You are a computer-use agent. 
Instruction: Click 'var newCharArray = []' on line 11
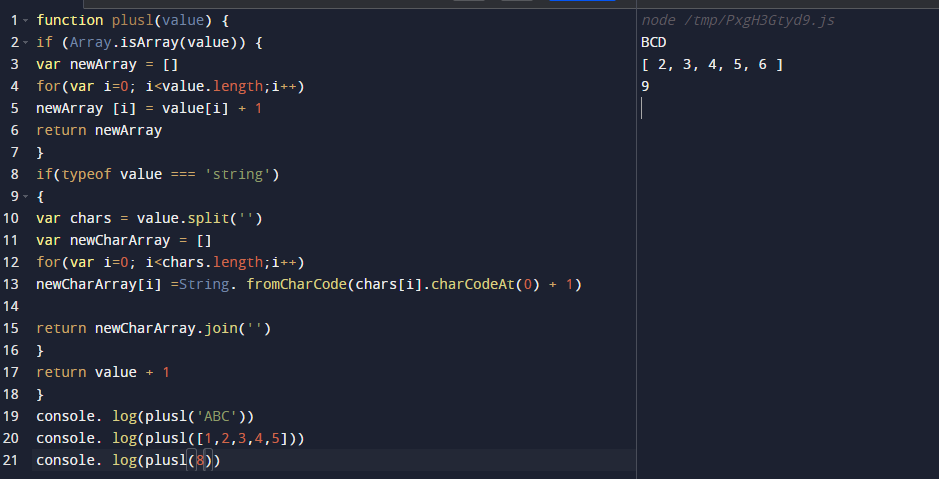pos(124,241)
